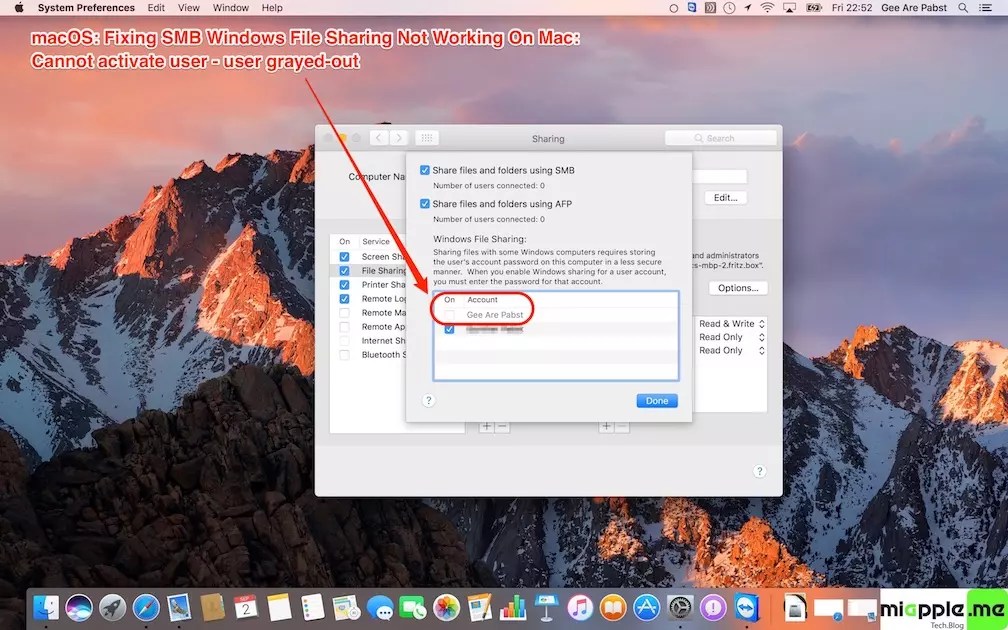Enable the checkbox next to Gee Are Pabst
This screenshot has width=1008, height=630.
(x=450, y=315)
